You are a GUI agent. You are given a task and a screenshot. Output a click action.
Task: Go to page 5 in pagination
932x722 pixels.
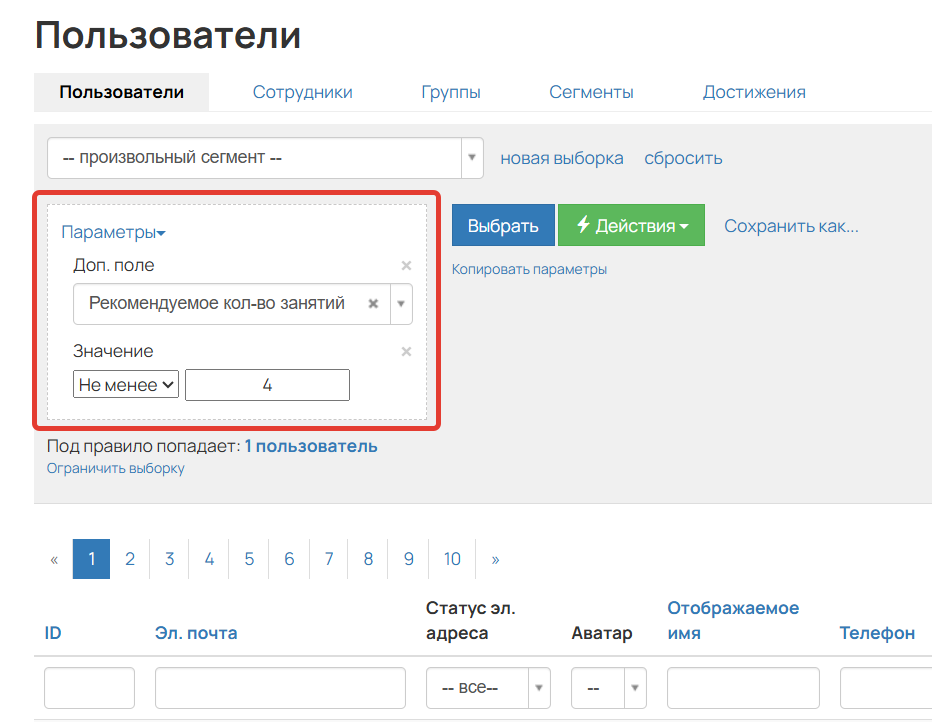[x=248, y=558]
